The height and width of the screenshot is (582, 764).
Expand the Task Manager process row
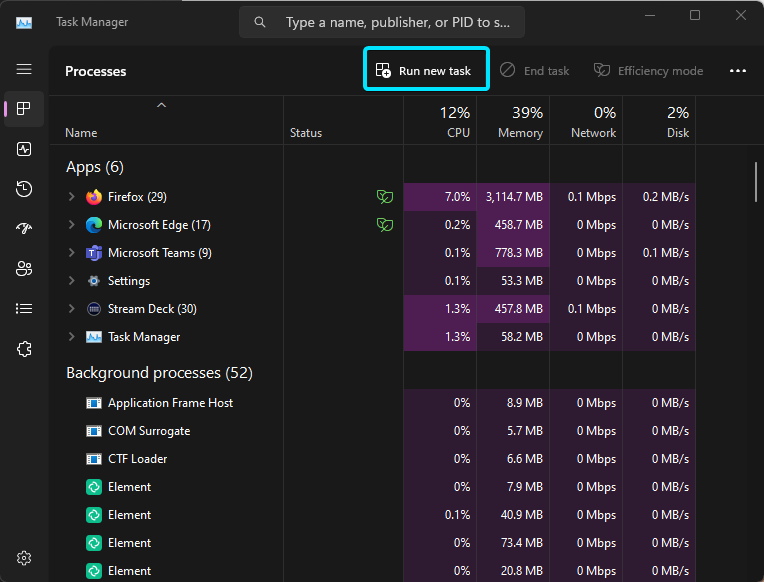pyautogui.click(x=72, y=336)
